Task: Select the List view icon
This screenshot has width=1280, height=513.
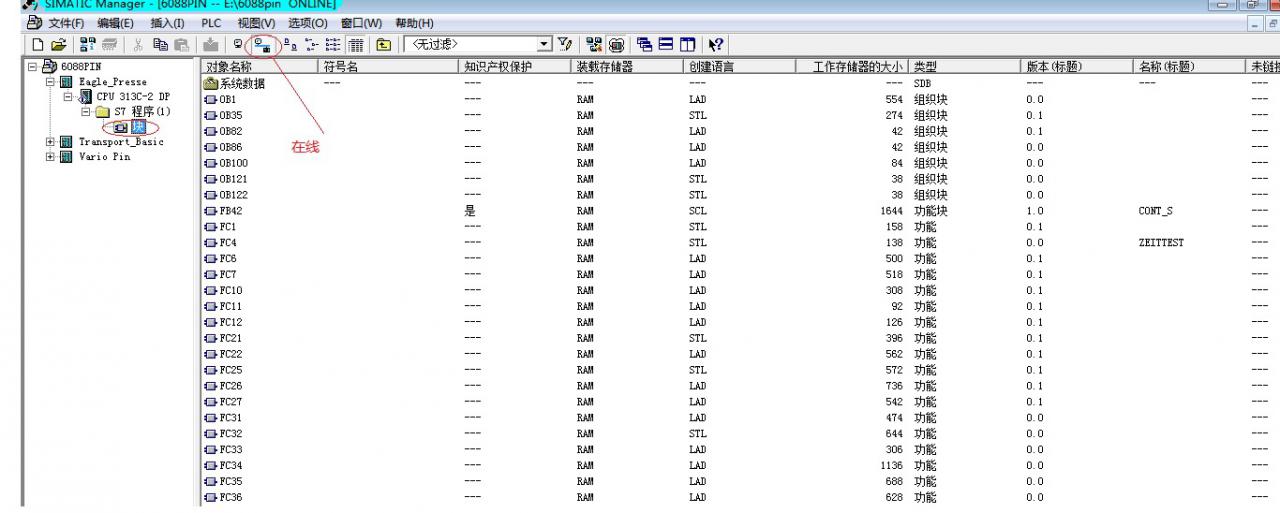Action: (332, 45)
